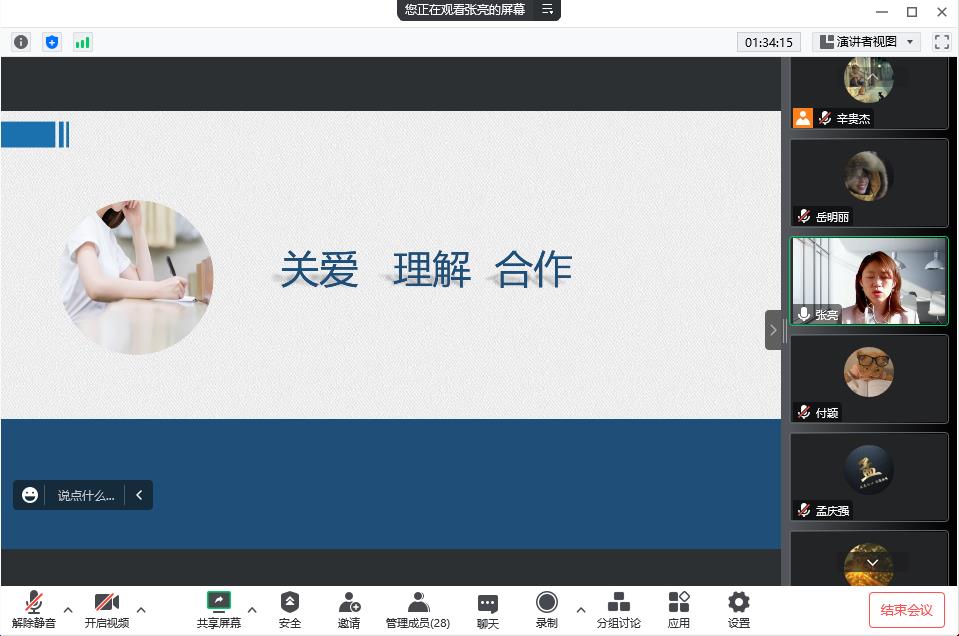
Task: Open 管理成员(28) member panel
Action: click(x=418, y=610)
